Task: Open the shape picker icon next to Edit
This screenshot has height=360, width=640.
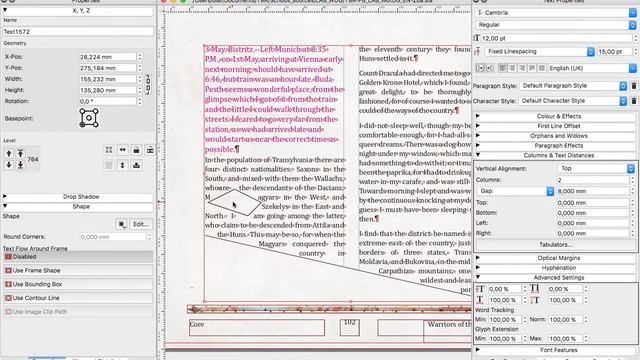Action: coord(121,224)
